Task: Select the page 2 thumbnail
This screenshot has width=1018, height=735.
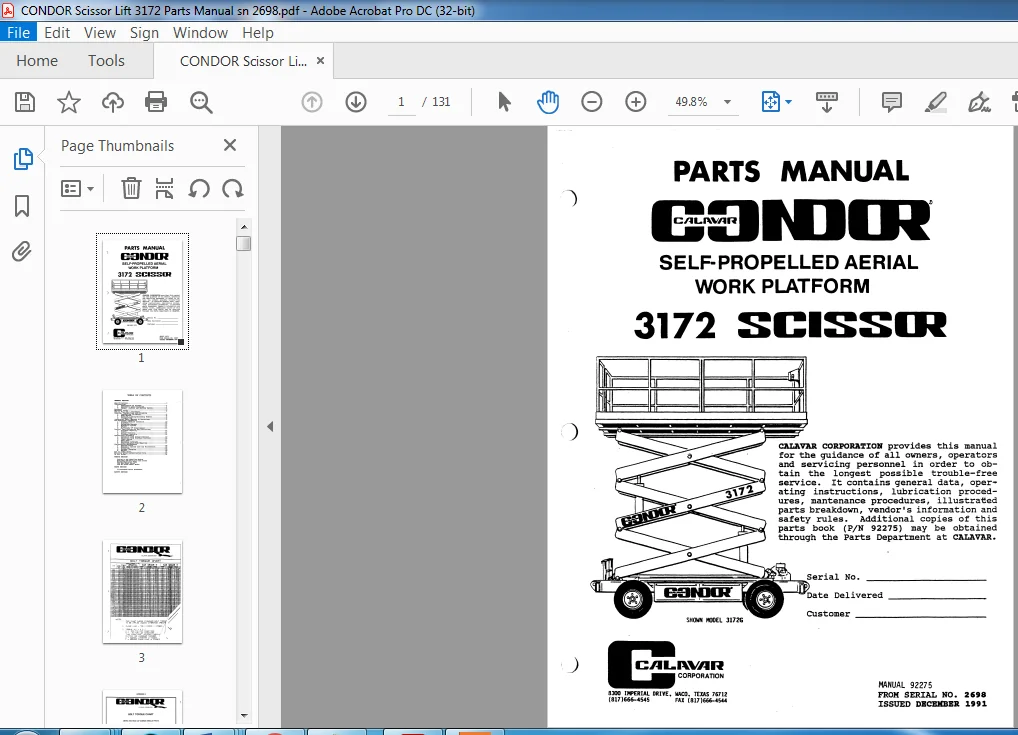Action: click(142, 442)
